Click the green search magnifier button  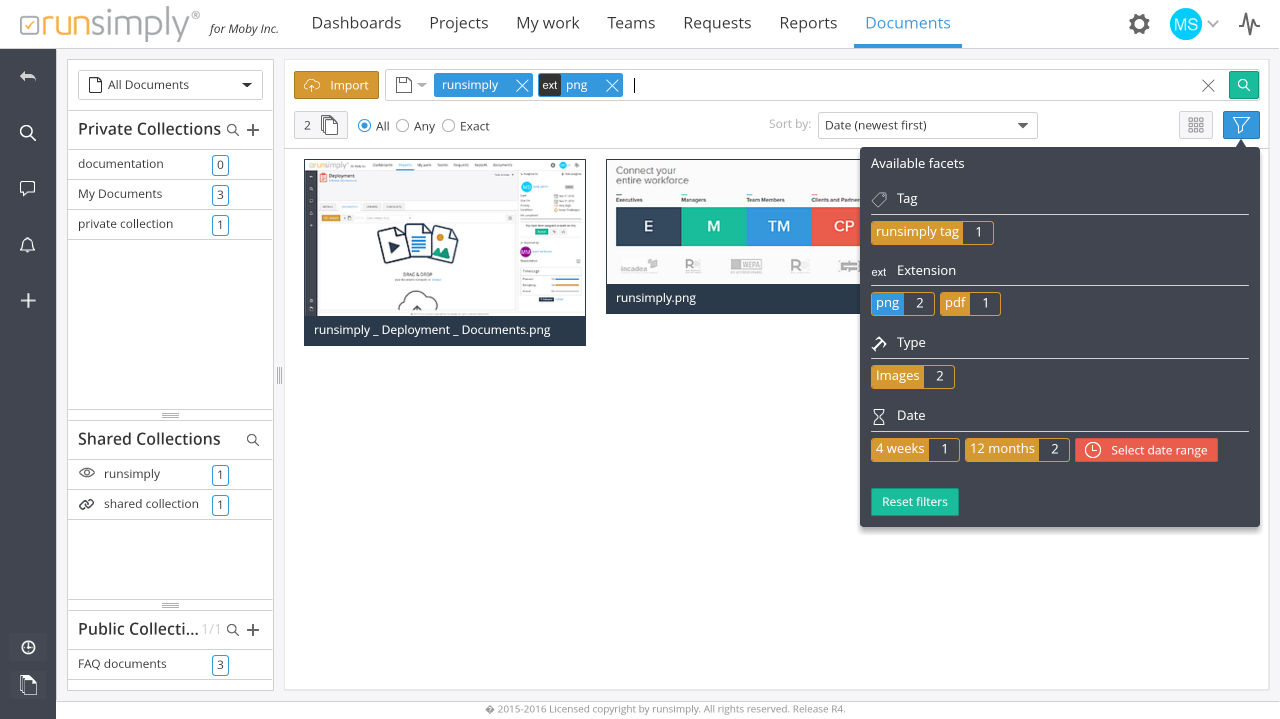coord(1243,85)
